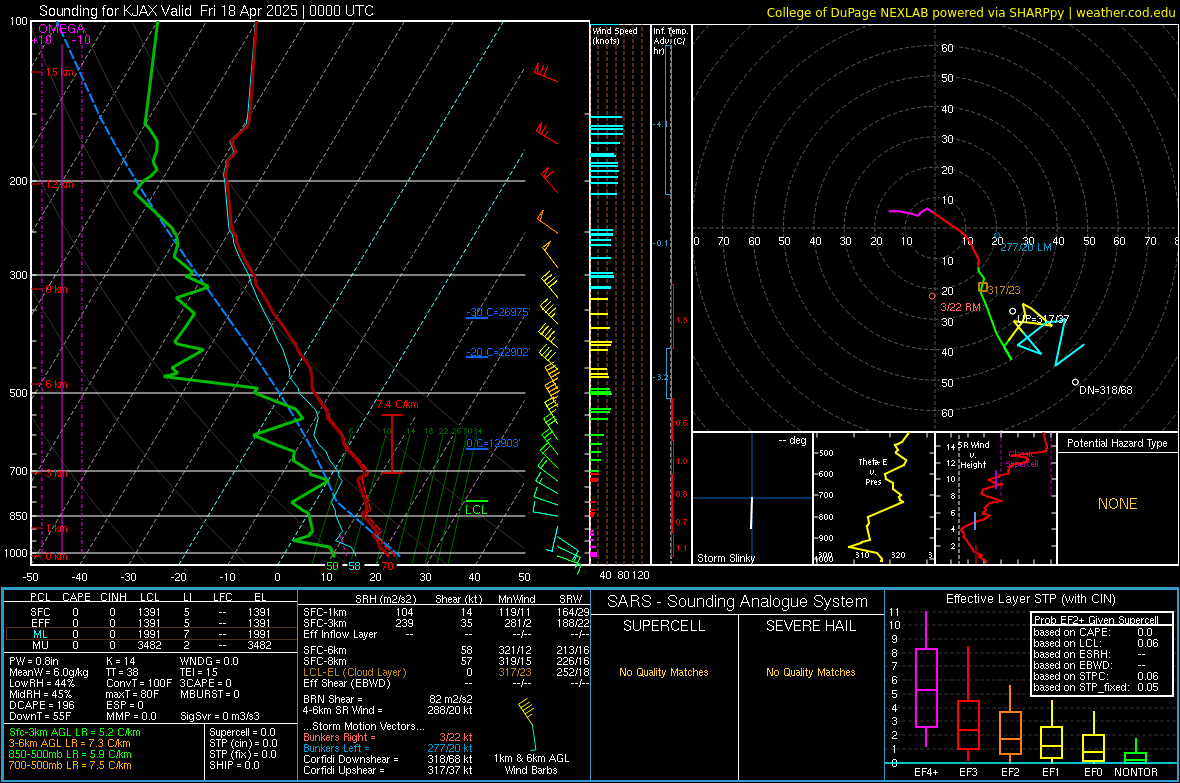The image size is (1180, 783).
Task: Click the 'SARS - Sounding Analogue System' heading
Action: 737,602
